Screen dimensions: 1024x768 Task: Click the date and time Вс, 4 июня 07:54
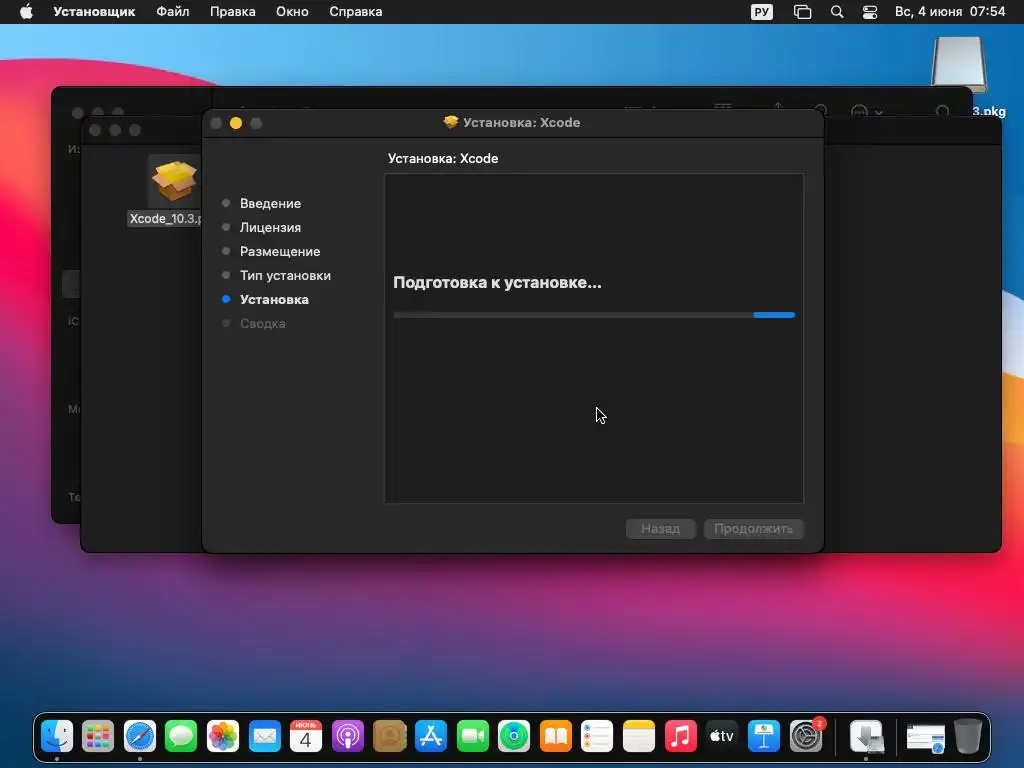pyautogui.click(x=950, y=12)
